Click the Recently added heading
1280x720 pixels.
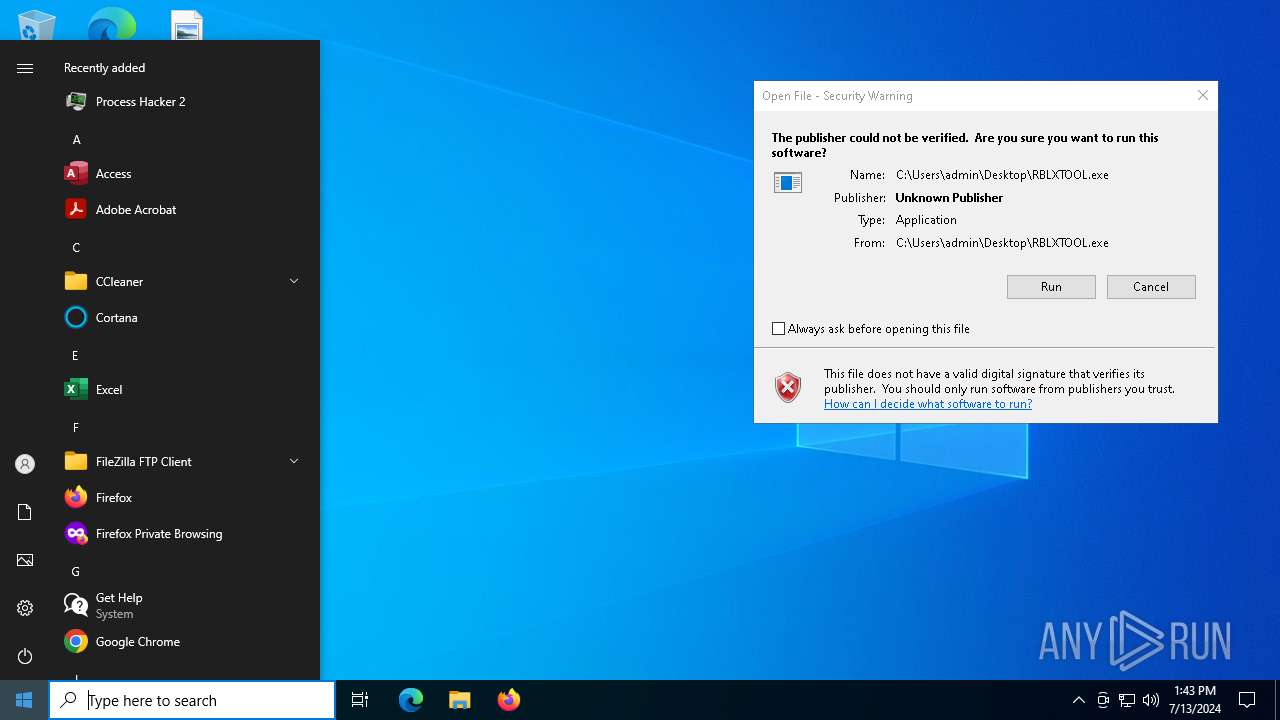point(104,68)
